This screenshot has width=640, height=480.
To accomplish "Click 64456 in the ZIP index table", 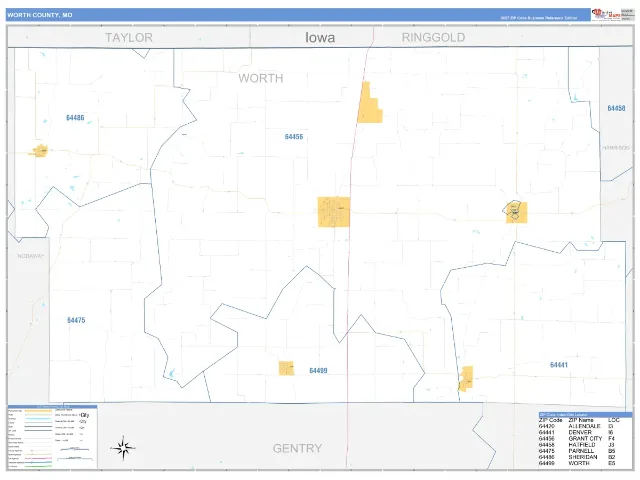I will (547, 438).
